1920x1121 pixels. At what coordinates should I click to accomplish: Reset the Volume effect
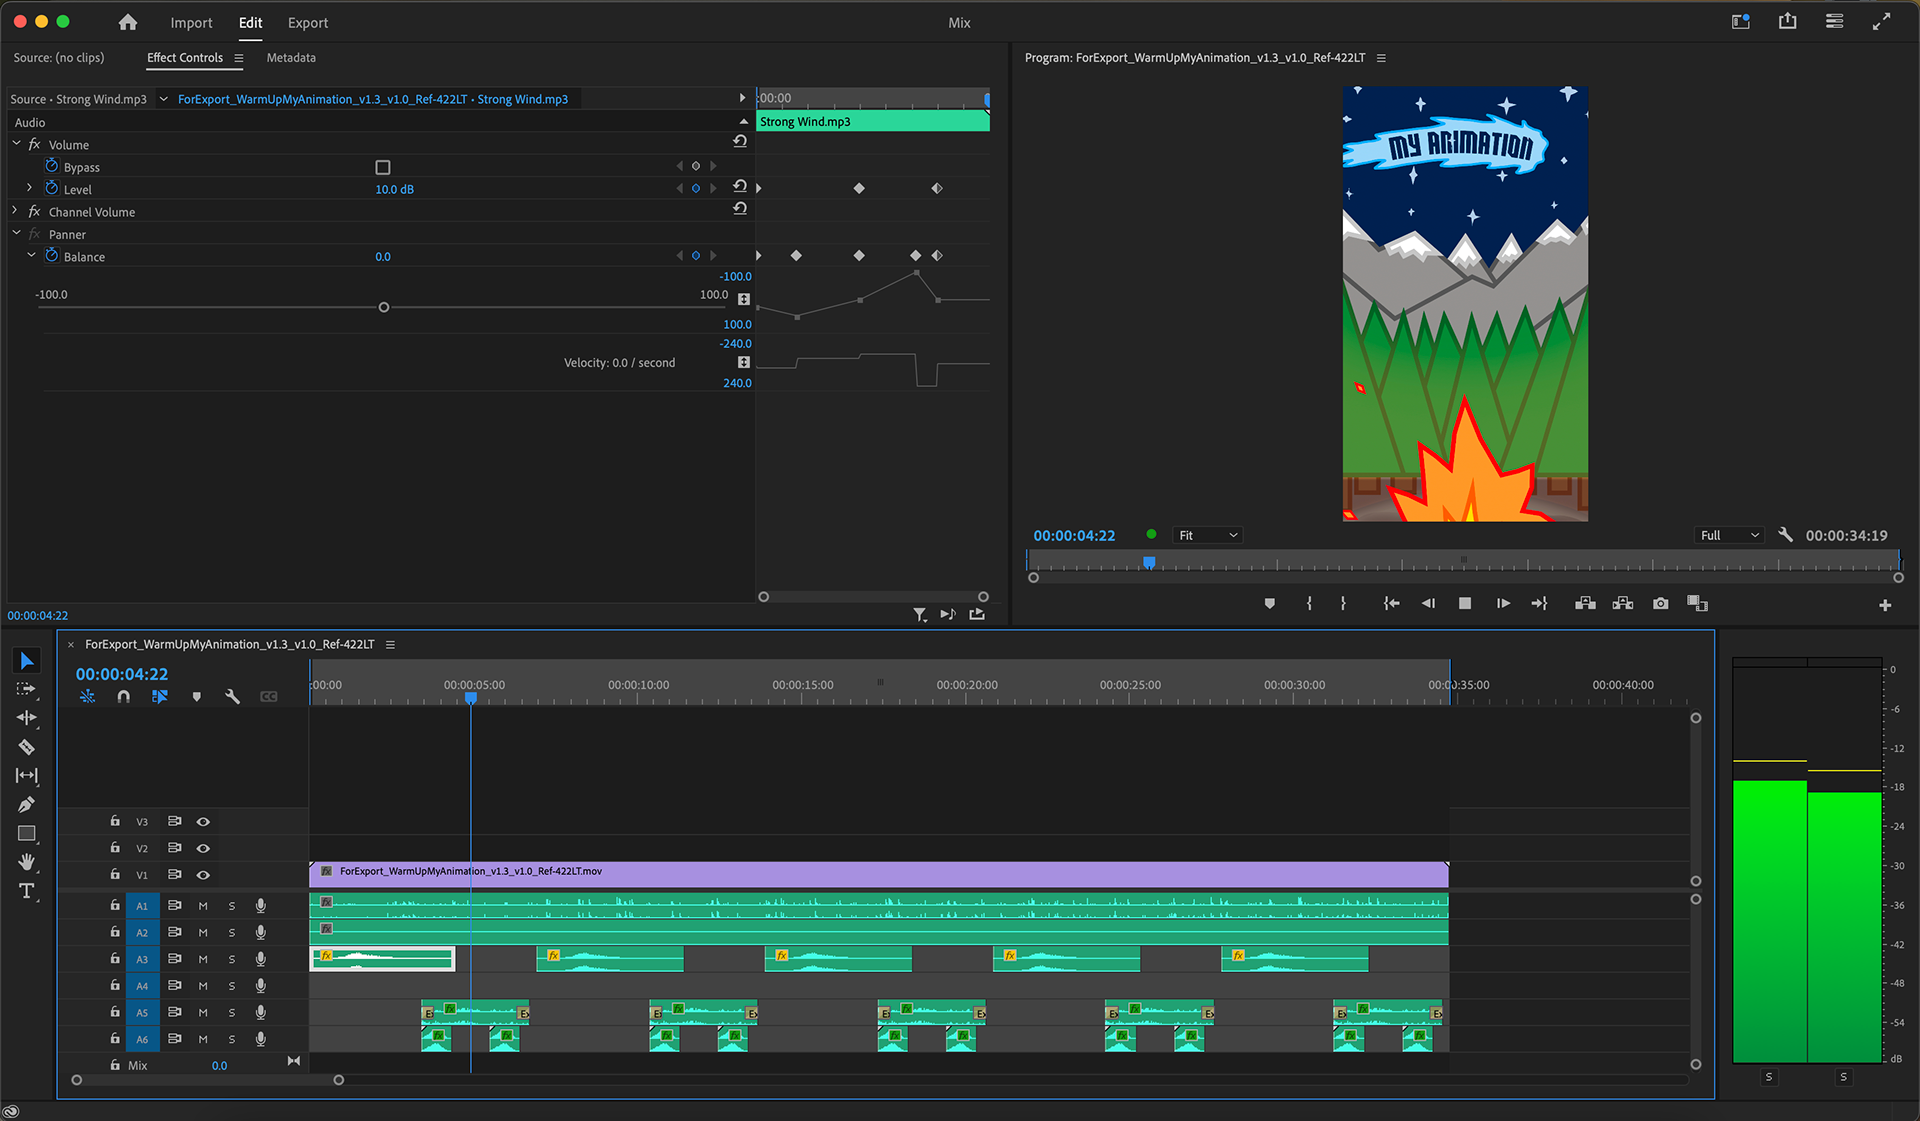(x=740, y=142)
